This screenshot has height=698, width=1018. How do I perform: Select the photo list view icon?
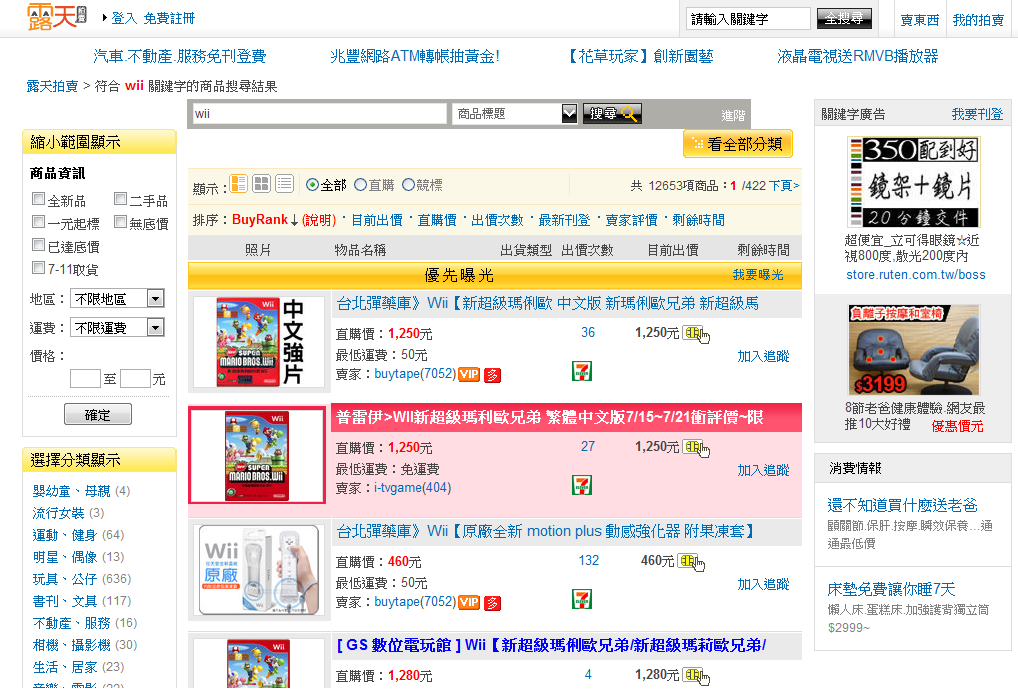click(239, 184)
